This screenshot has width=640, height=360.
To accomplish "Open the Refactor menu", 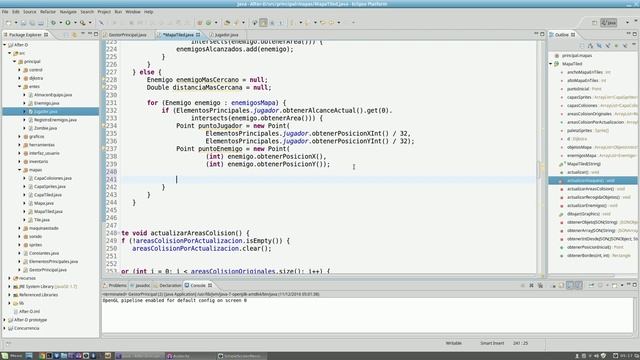I will pyautogui.click(x=48, y=12).
